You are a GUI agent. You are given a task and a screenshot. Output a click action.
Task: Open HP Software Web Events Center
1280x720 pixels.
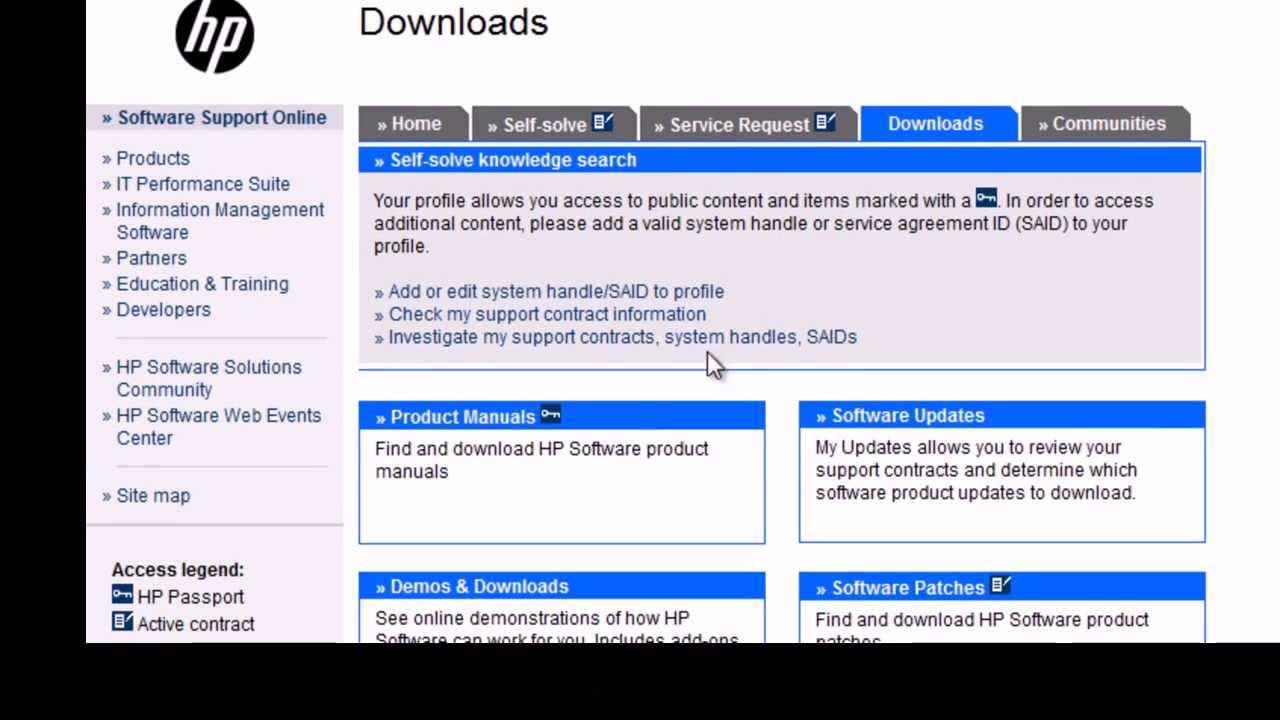point(218,427)
